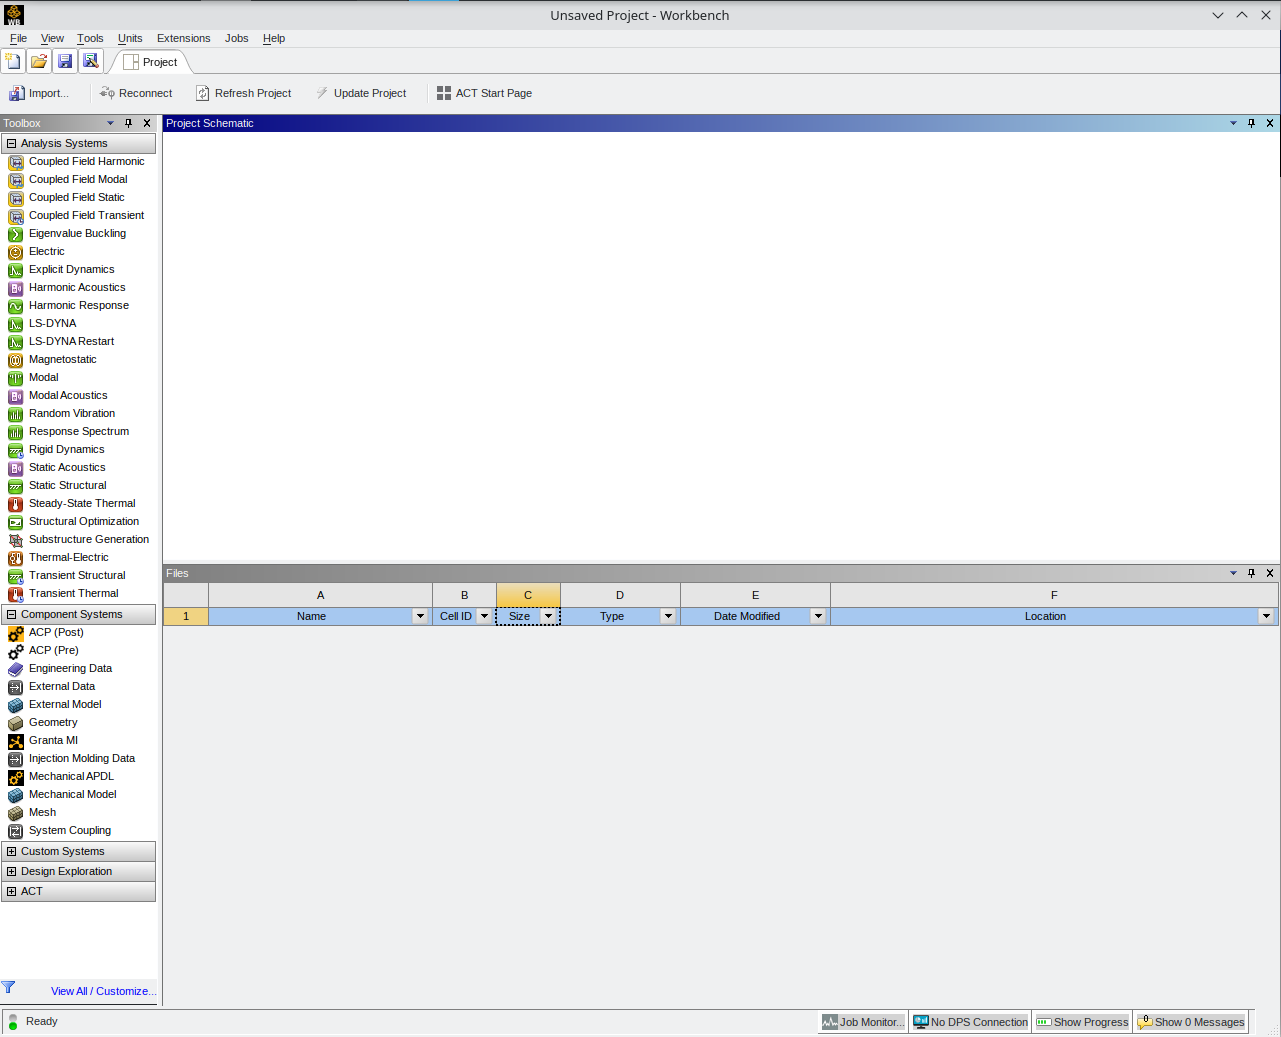Viewport: 1281px width, 1037px height.
Task: Open the Files panel options arrow
Action: click(1233, 574)
